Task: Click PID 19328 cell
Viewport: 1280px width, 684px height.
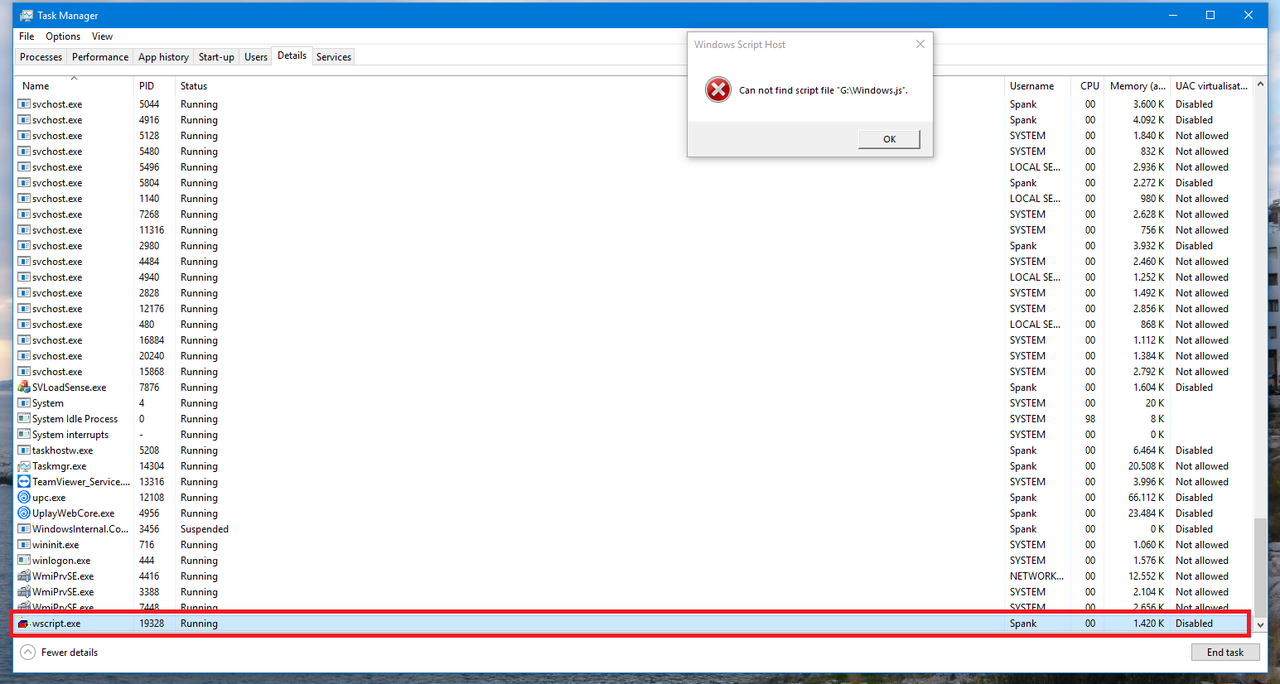Action: click(x=151, y=623)
